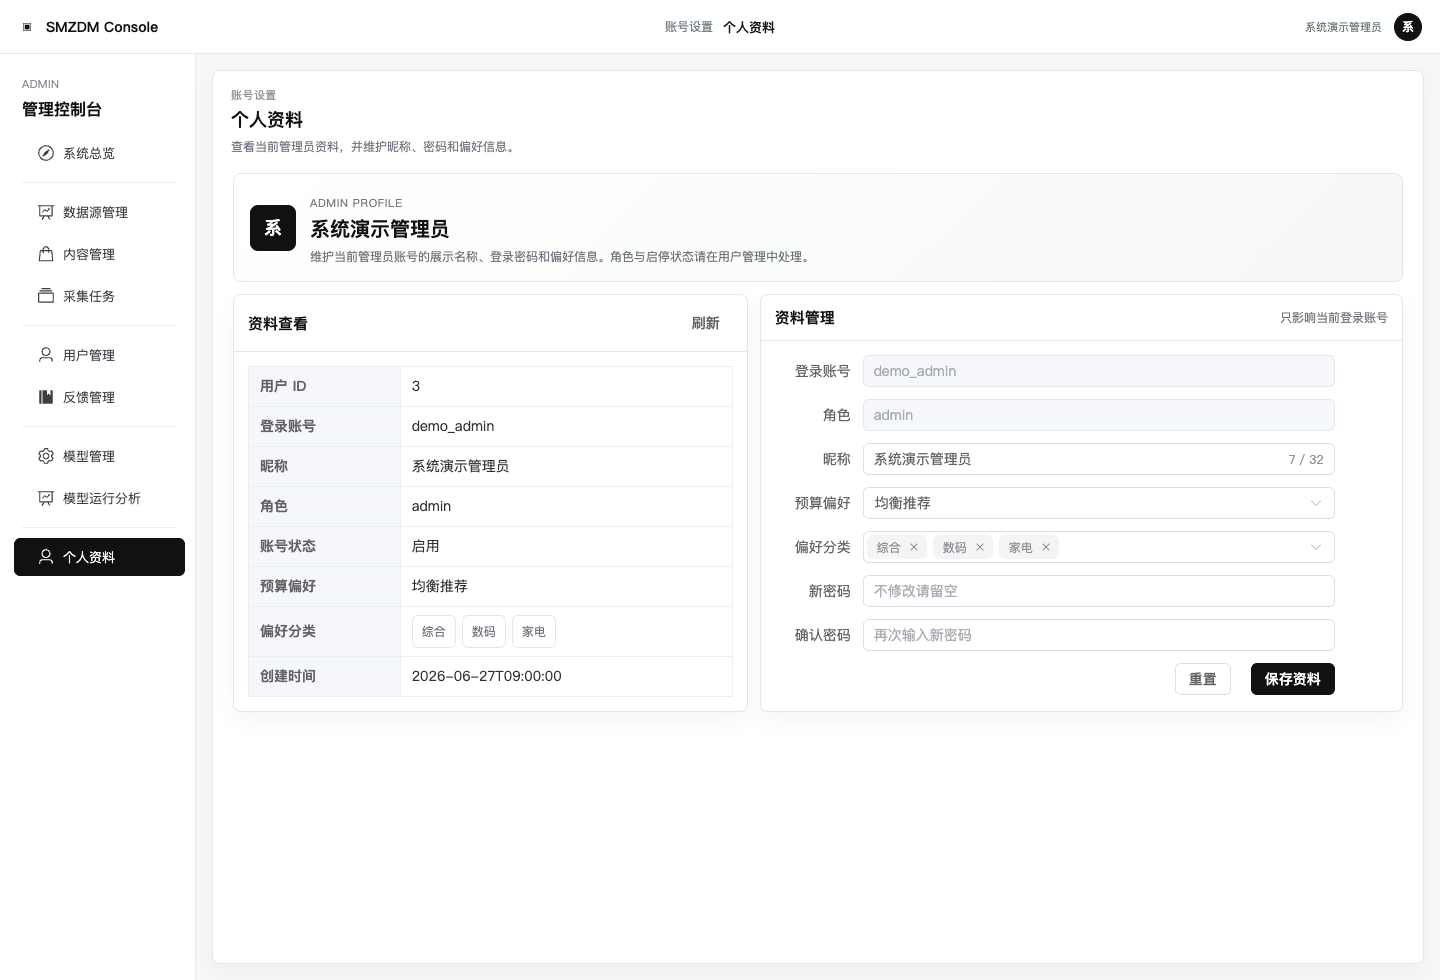Click the 用户管理 person icon
The width and height of the screenshot is (1440, 980).
pos(46,355)
